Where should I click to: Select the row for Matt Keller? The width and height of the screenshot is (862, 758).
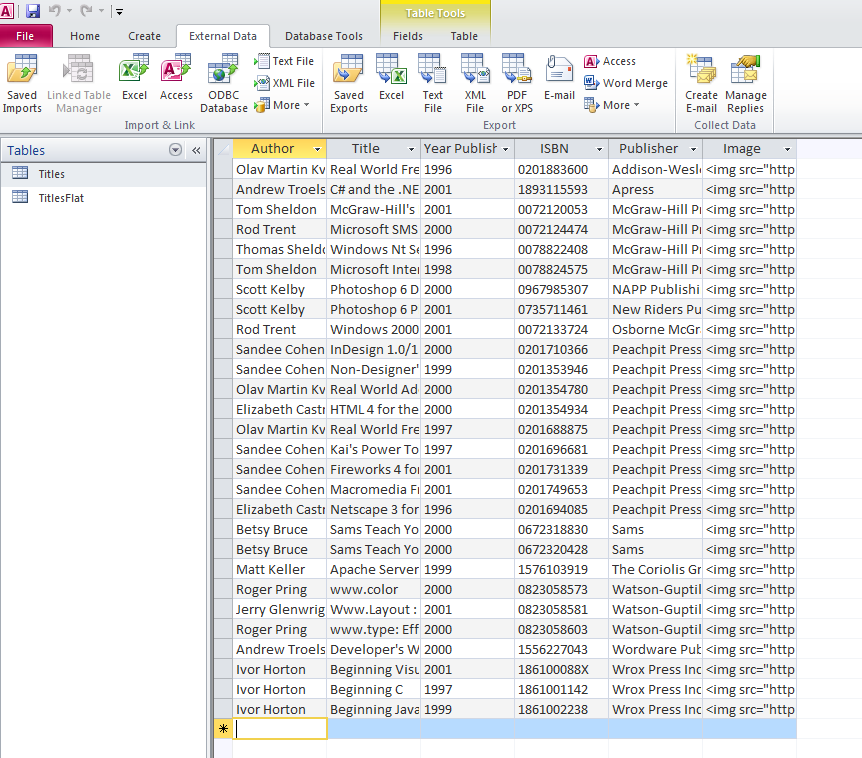[x=223, y=569]
